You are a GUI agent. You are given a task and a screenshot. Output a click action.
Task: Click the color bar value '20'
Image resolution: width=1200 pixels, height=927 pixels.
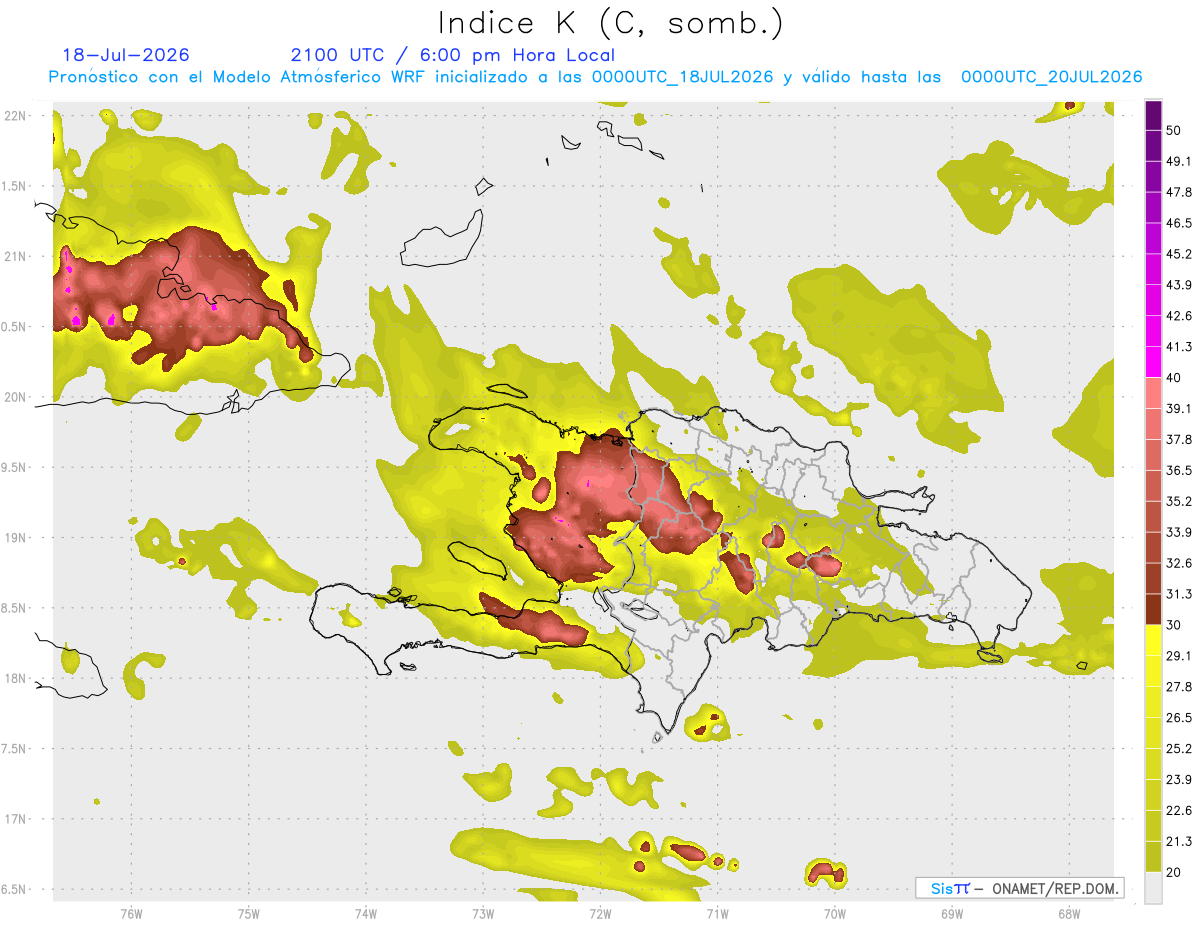1175,872
